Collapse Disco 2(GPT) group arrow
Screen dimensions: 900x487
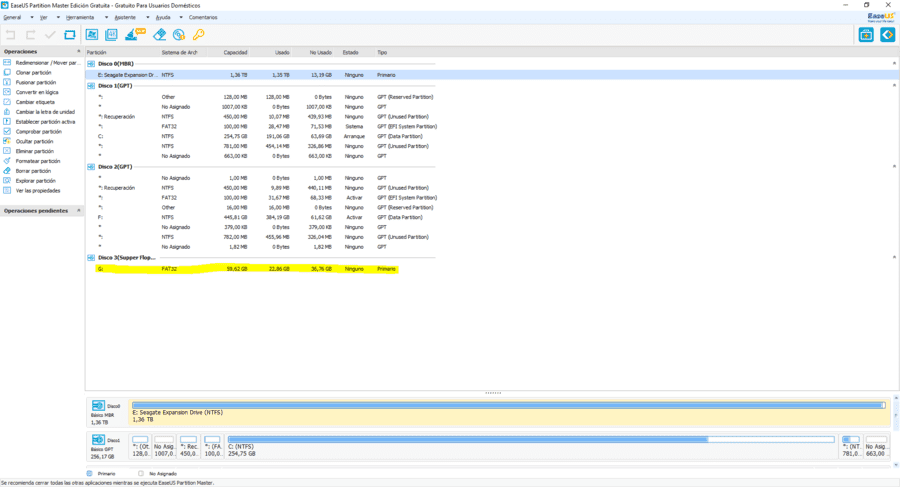tap(894, 167)
